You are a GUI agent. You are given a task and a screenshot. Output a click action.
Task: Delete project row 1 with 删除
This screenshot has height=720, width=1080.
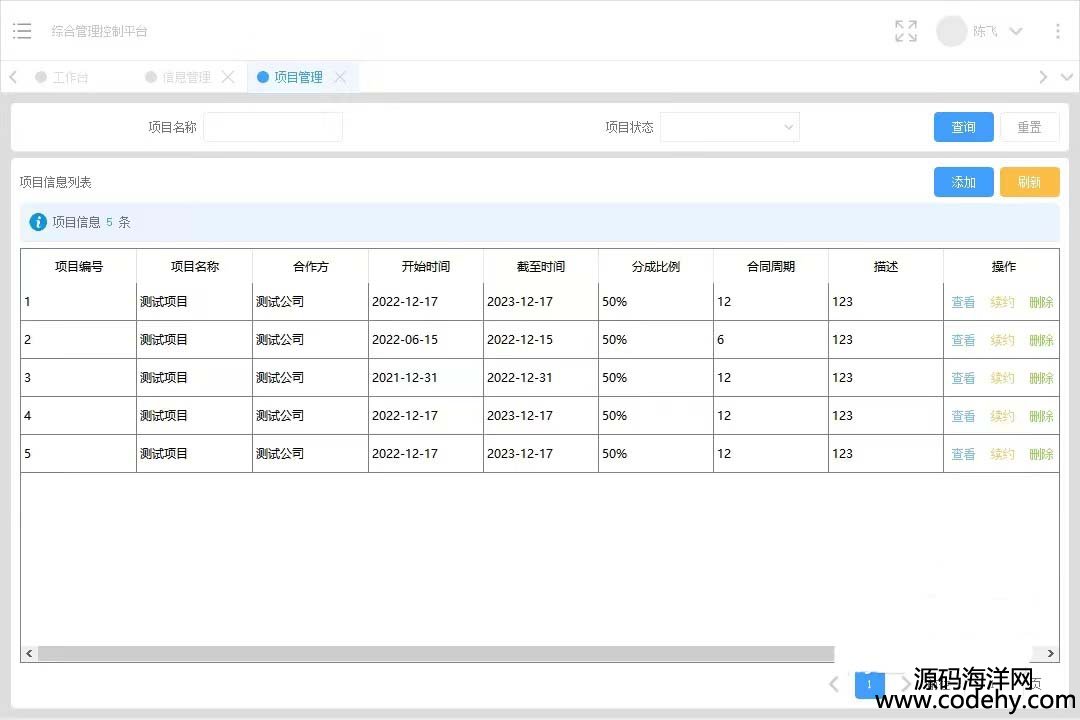click(x=1041, y=302)
